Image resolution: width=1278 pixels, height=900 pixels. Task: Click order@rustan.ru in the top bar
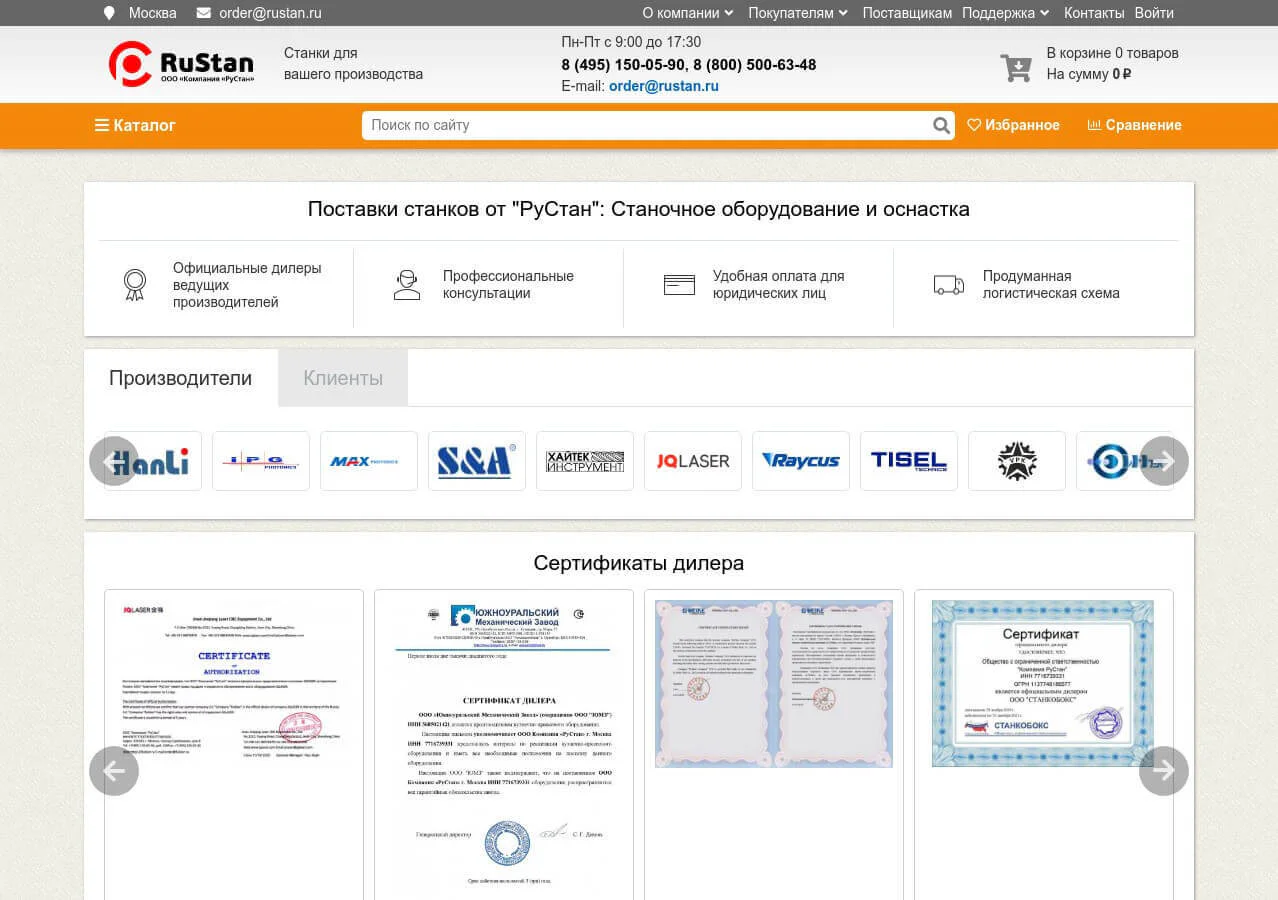270,13
